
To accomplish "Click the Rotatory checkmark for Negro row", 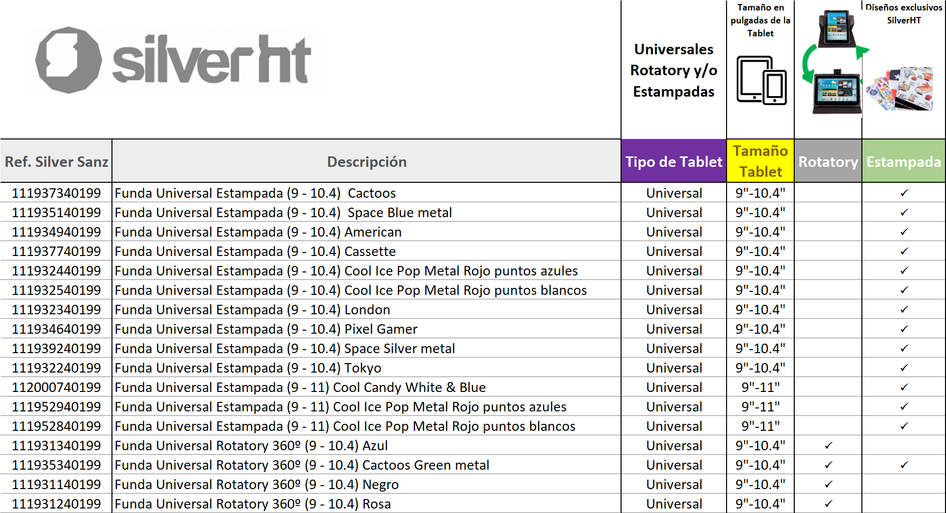I will (x=828, y=484).
